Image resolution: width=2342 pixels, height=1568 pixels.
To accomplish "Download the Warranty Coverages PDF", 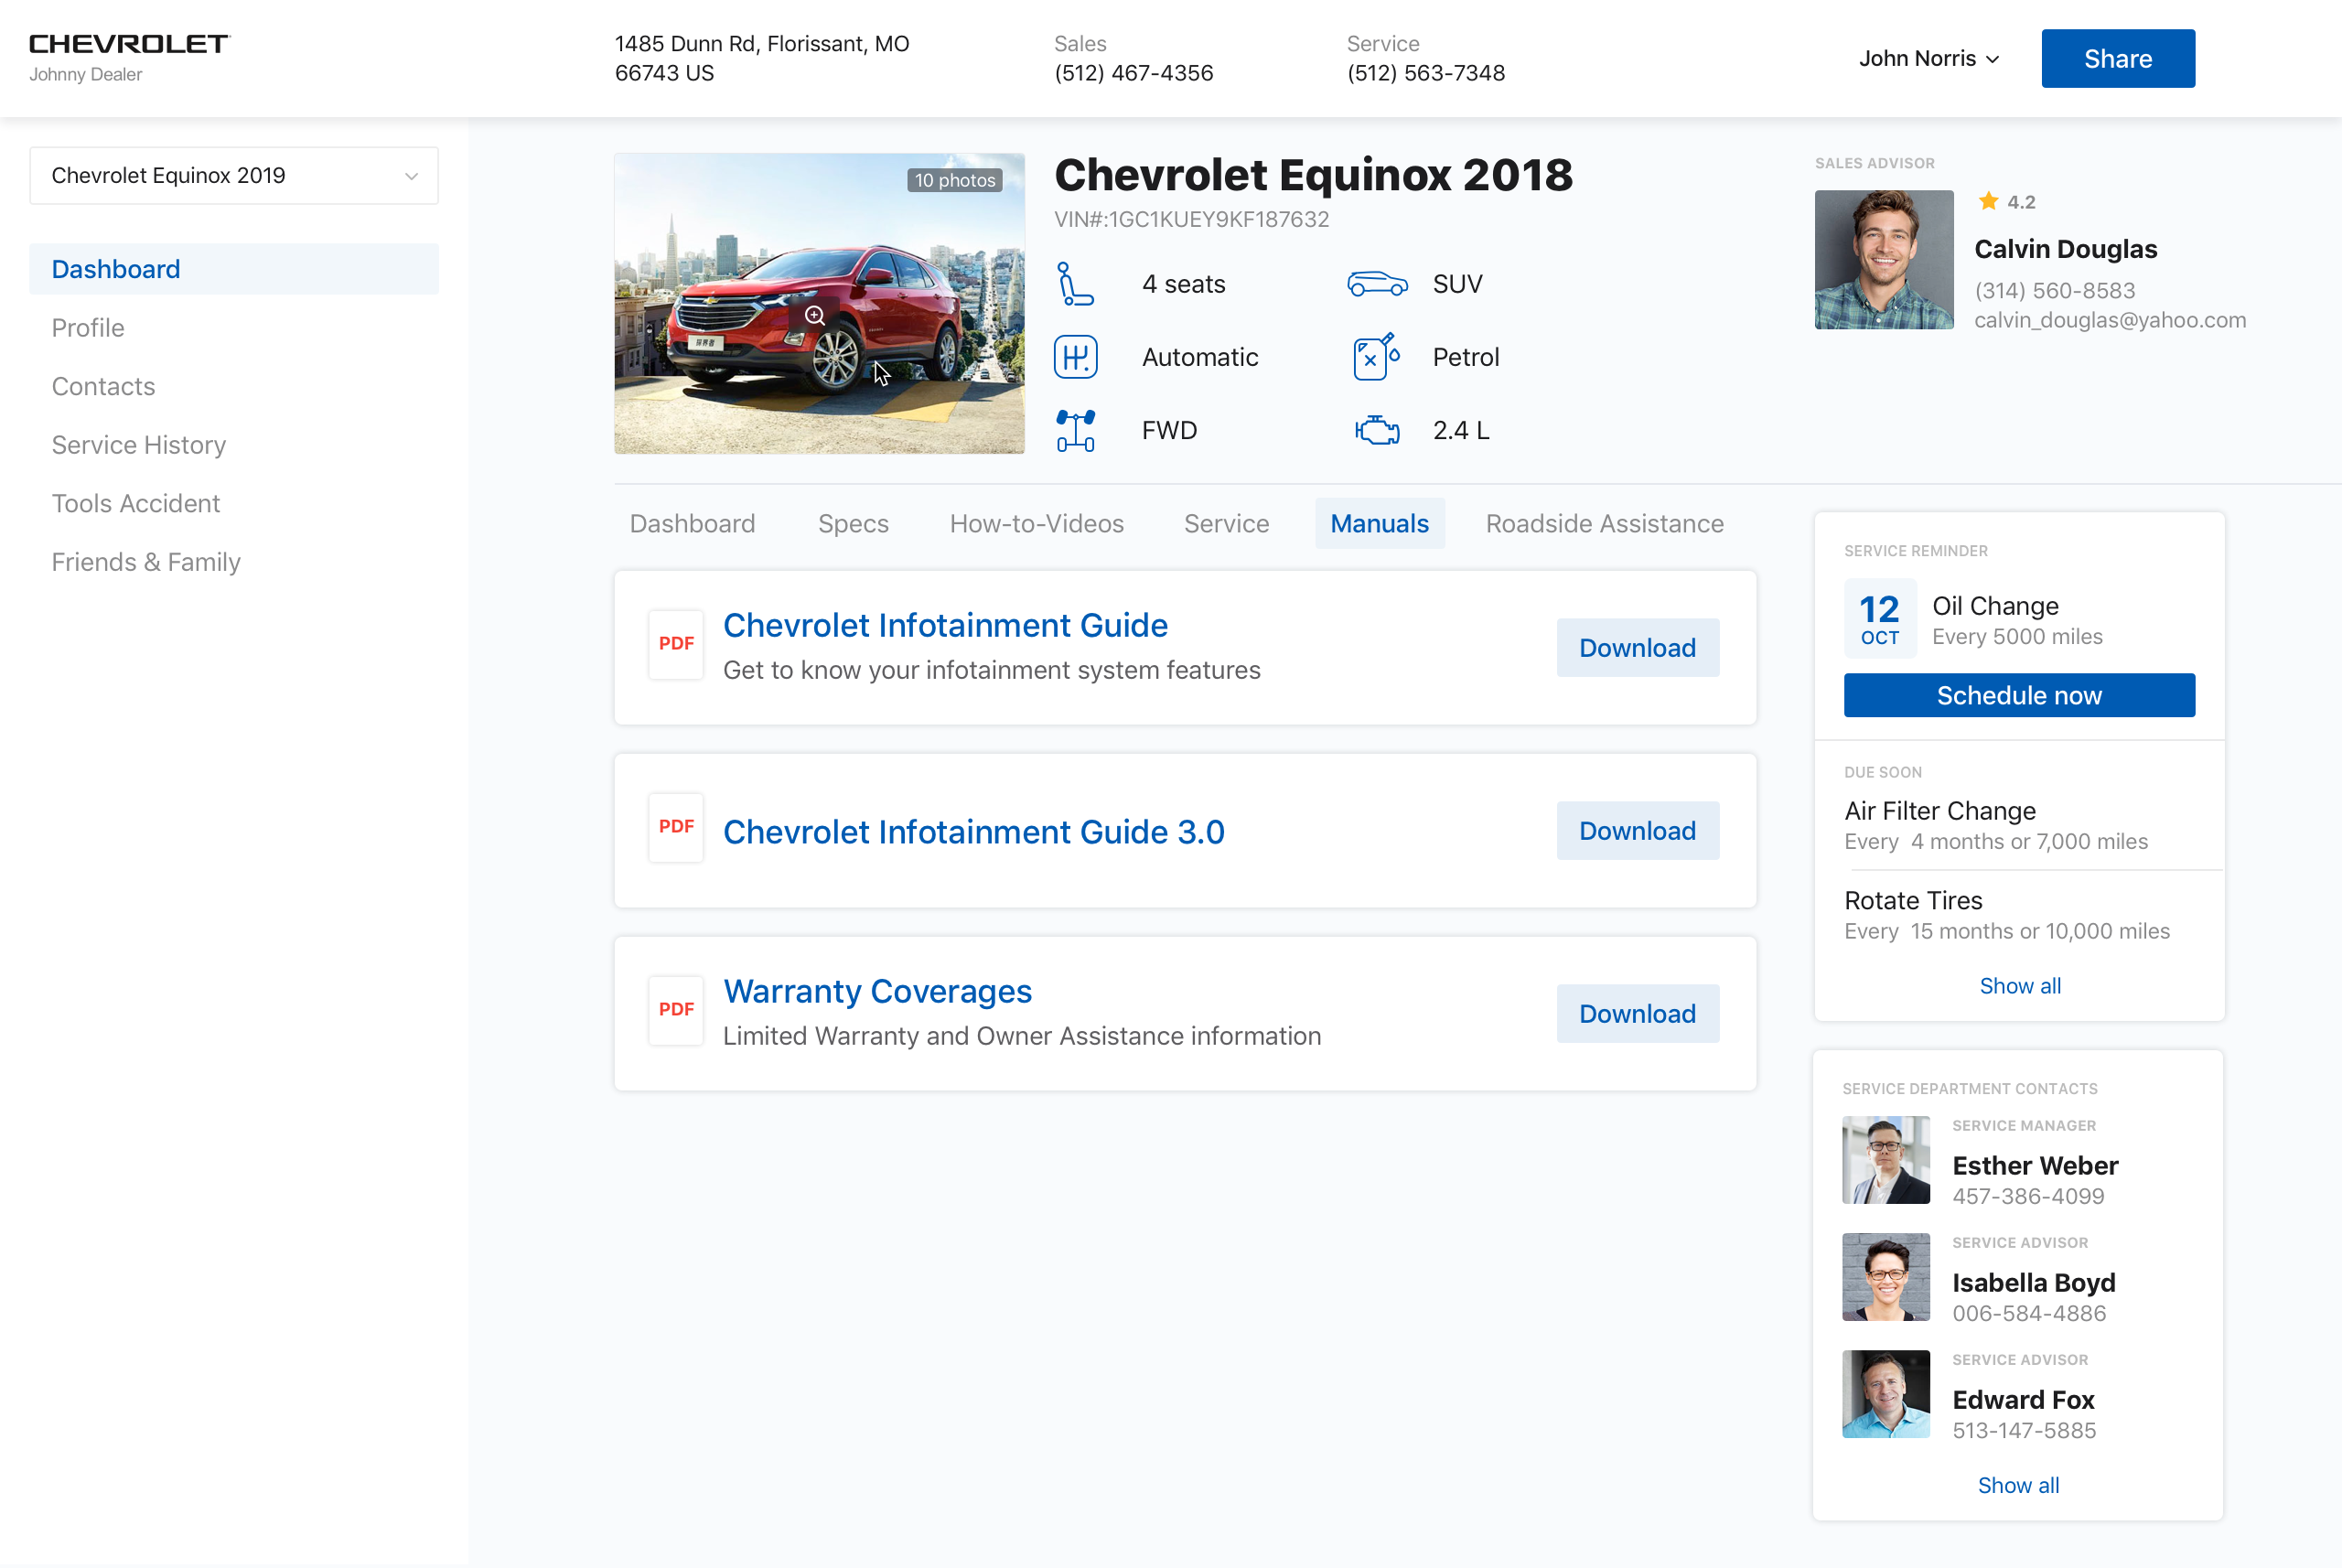I will pyautogui.click(x=1637, y=1014).
